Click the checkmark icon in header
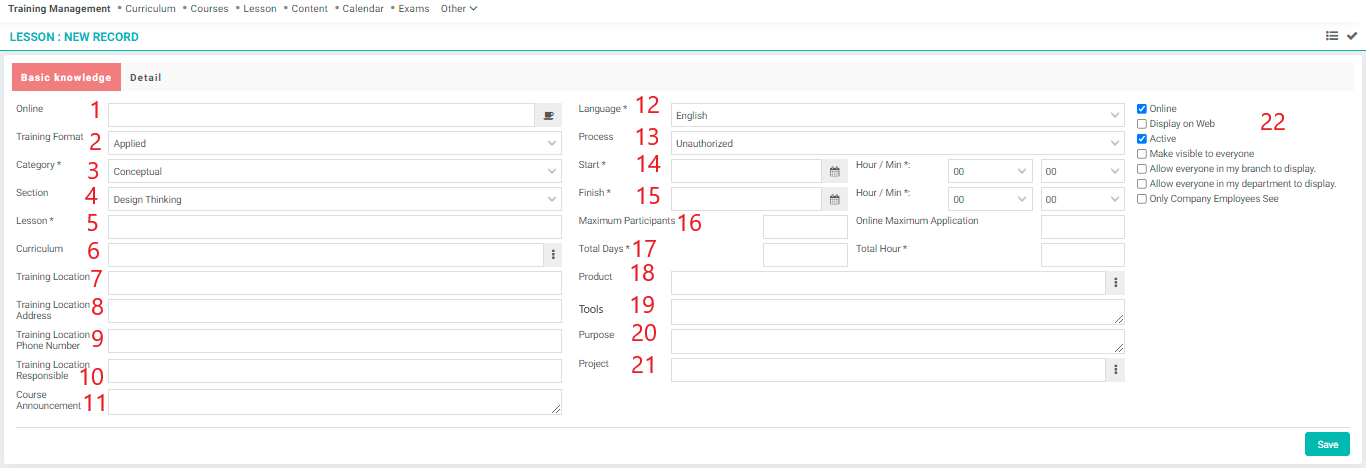The image size is (1366, 468). (1352, 36)
